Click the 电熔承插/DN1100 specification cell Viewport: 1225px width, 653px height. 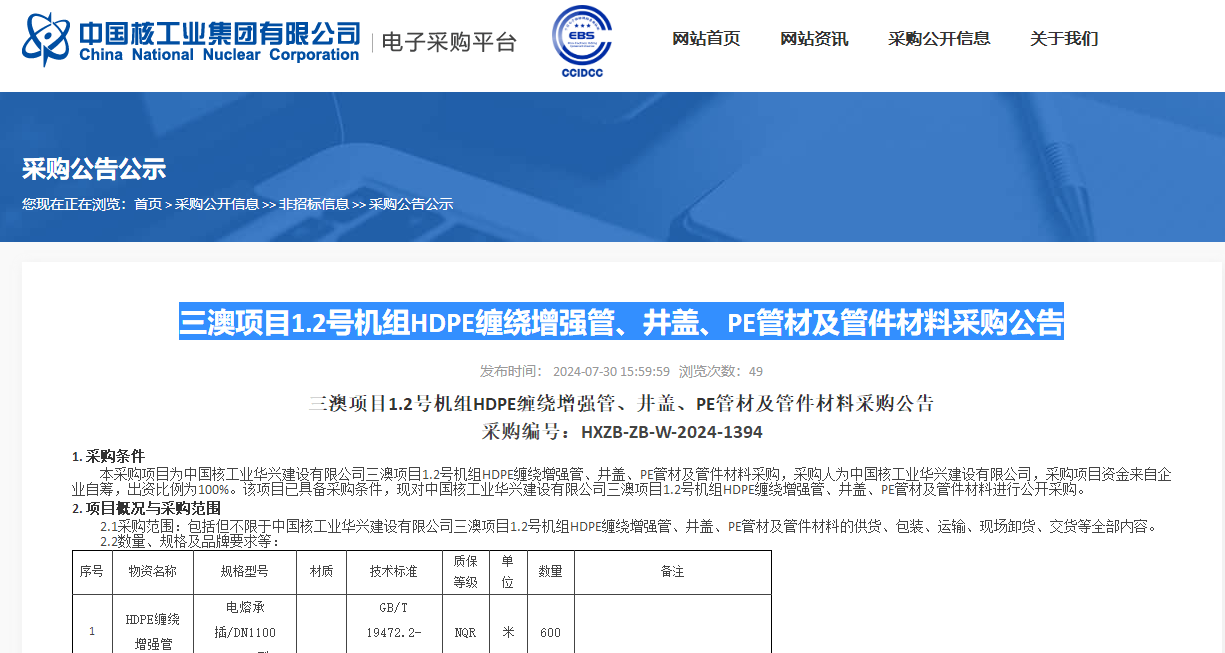point(245,625)
